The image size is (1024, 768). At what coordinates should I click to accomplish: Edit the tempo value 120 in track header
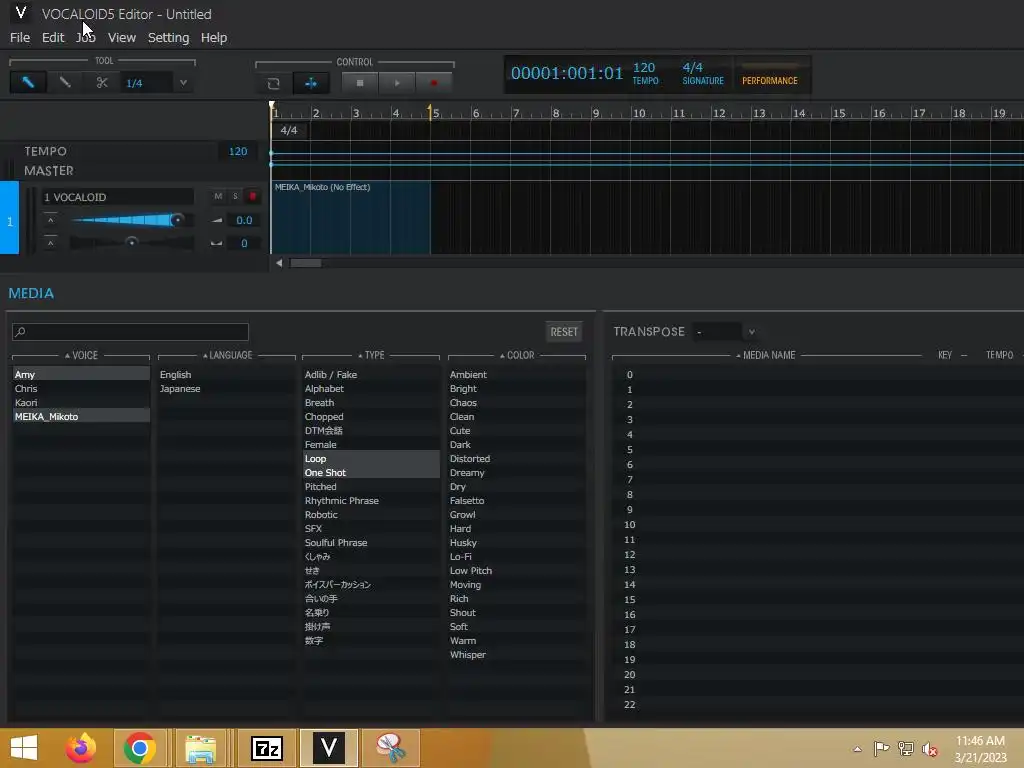(x=238, y=151)
